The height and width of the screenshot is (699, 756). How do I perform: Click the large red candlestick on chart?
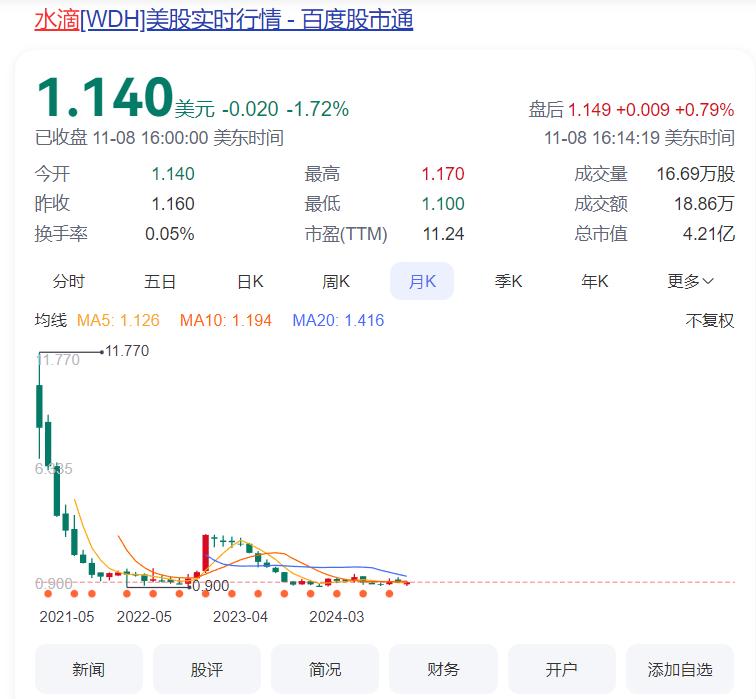pos(205,553)
